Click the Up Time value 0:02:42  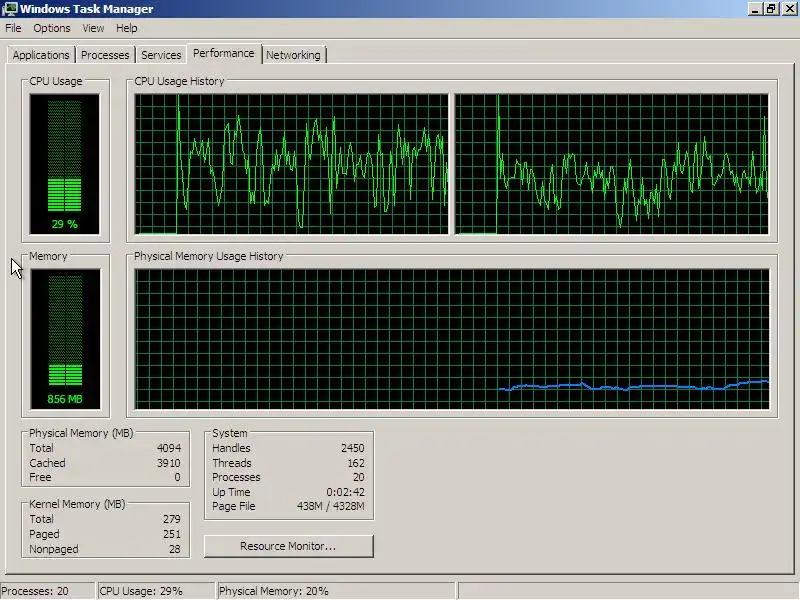[x=345, y=492]
